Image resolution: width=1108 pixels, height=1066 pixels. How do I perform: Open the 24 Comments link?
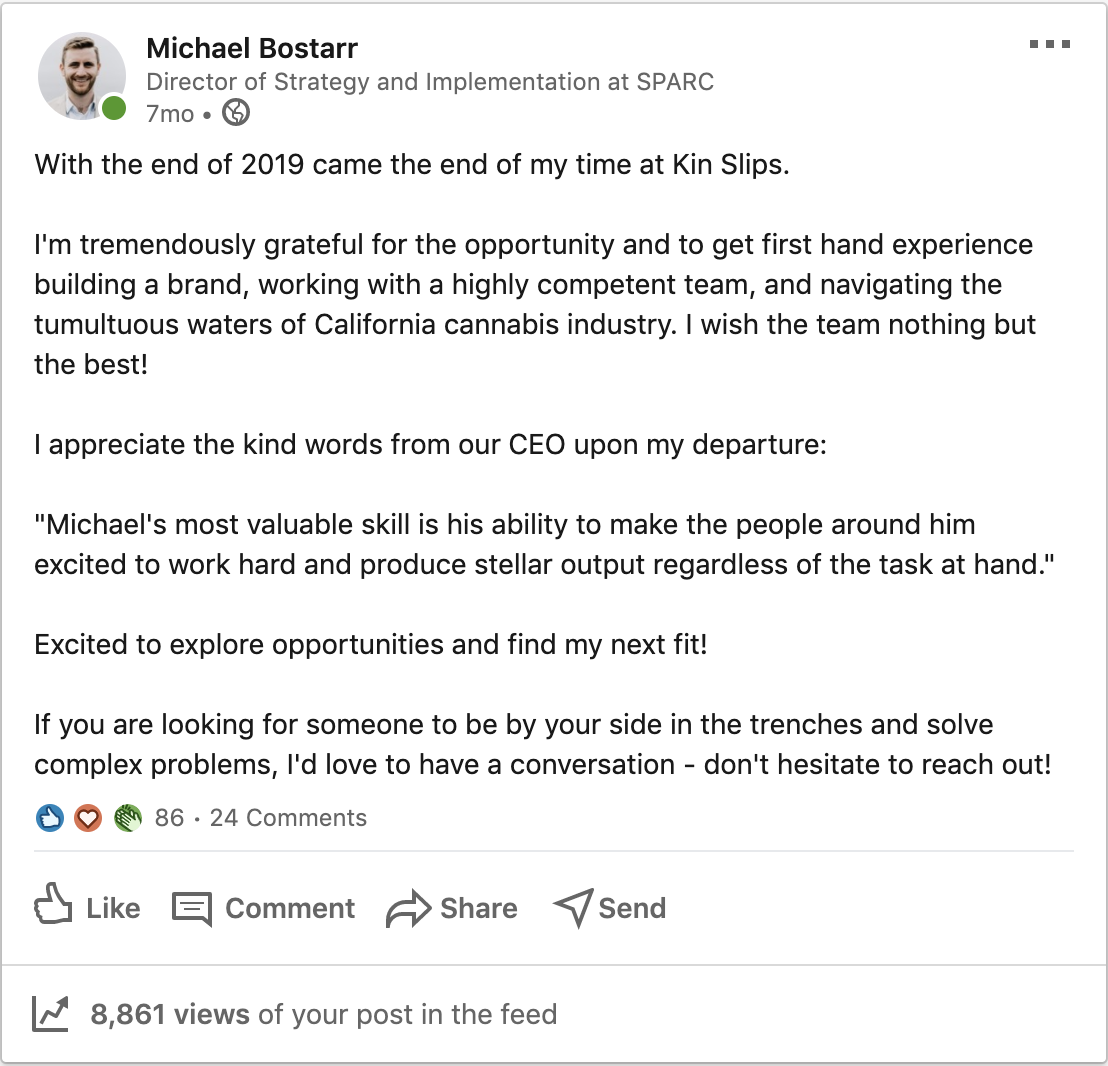[288, 819]
